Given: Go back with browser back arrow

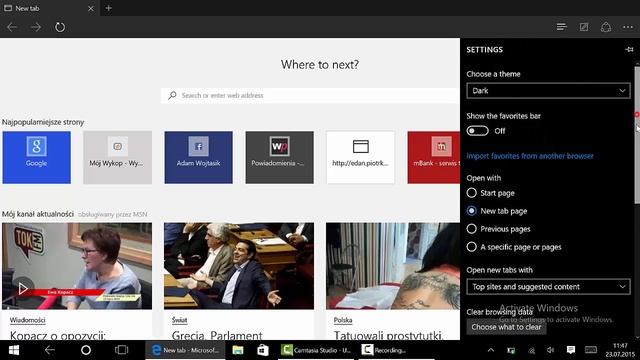Looking at the screenshot, I should pos(12,27).
